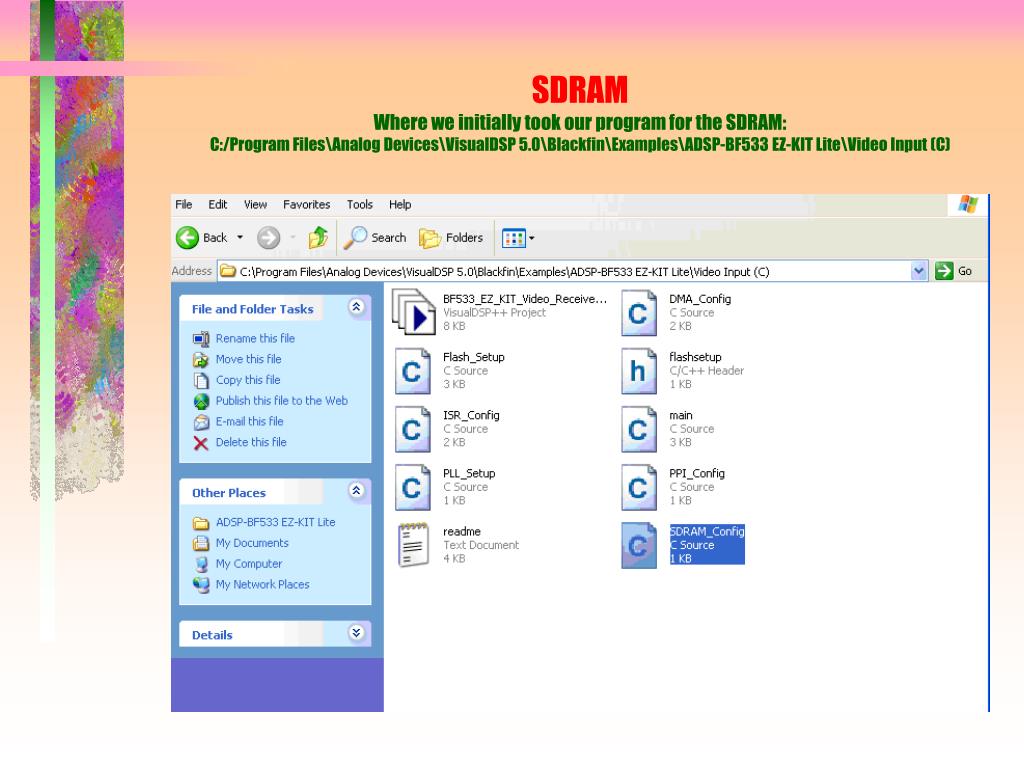Select the DMA_Config C source icon
Image resolution: width=1024 pixels, height=768 pixels.
[x=639, y=313]
